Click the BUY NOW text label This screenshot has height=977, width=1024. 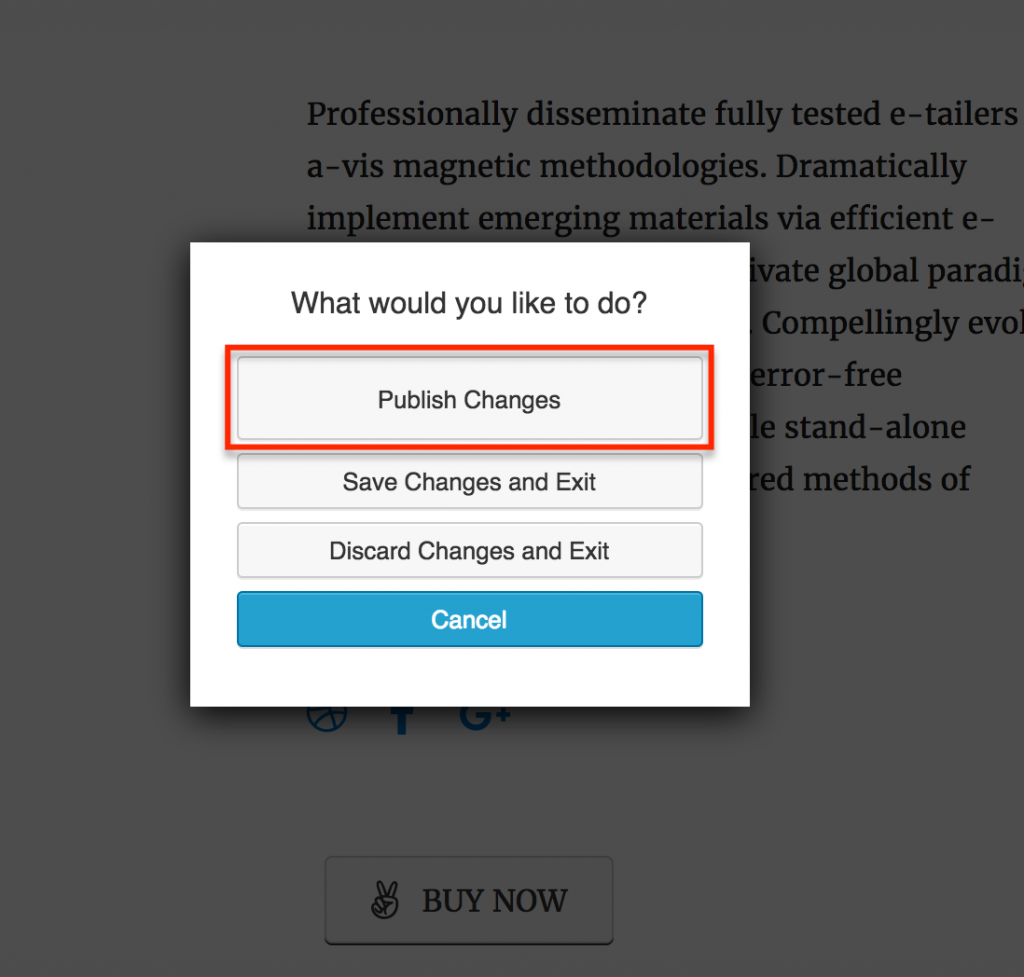[x=494, y=901]
